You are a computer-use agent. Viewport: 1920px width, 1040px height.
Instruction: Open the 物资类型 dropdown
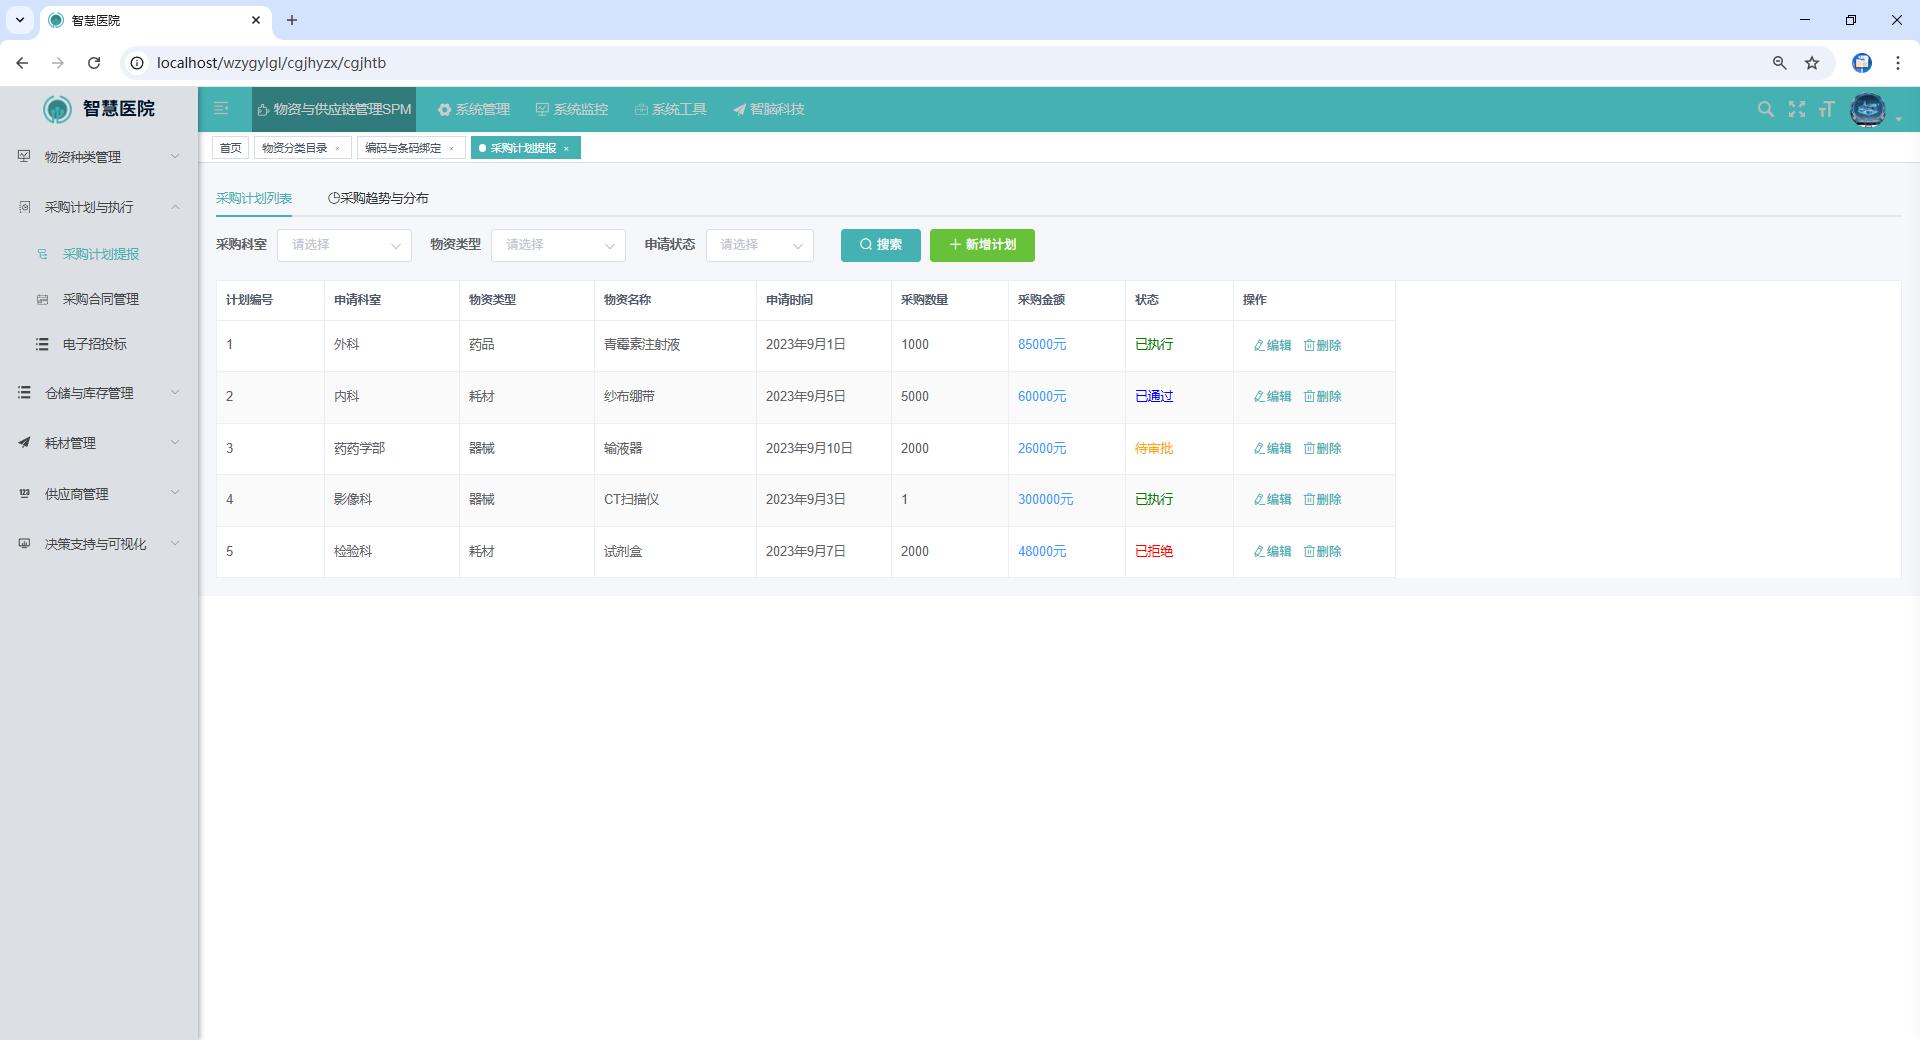click(558, 245)
